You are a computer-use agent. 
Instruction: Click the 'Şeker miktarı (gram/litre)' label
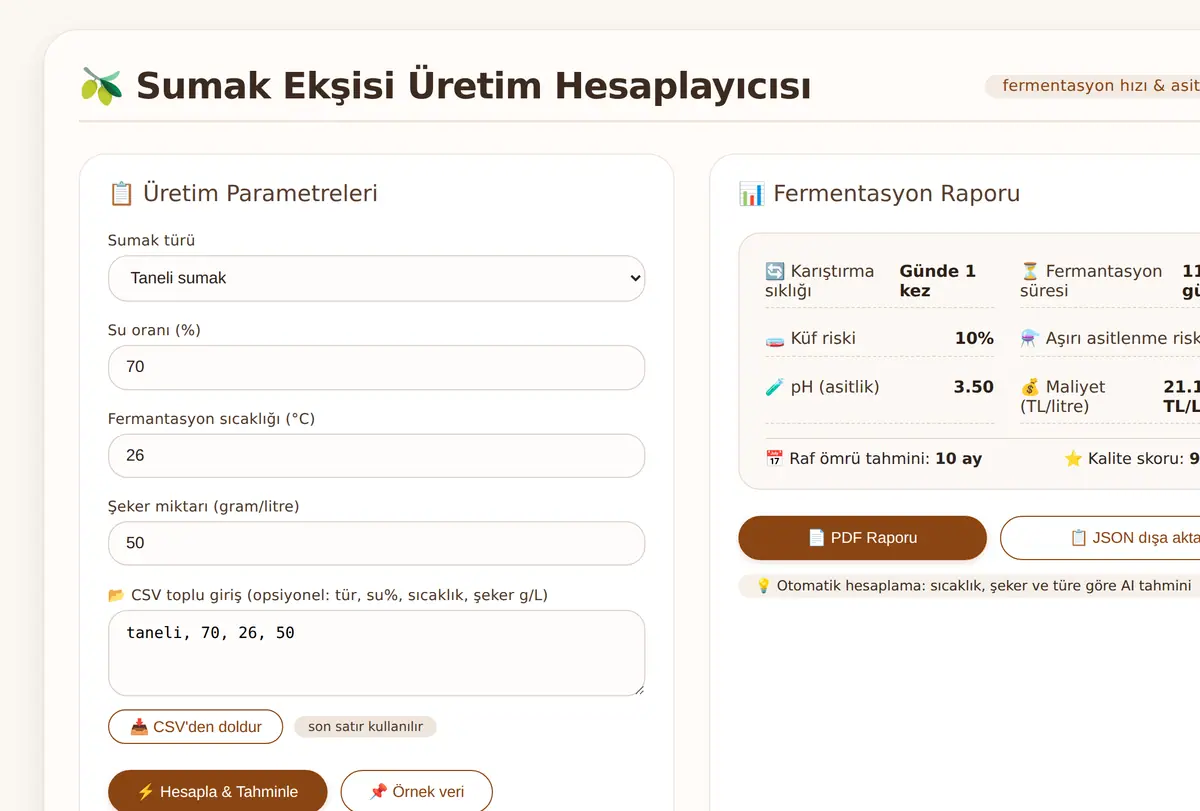204,507
